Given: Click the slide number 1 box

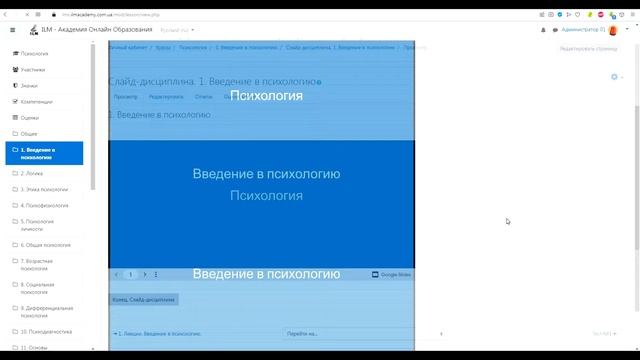Looking at the screenshot, I should [x=131, y=275].
